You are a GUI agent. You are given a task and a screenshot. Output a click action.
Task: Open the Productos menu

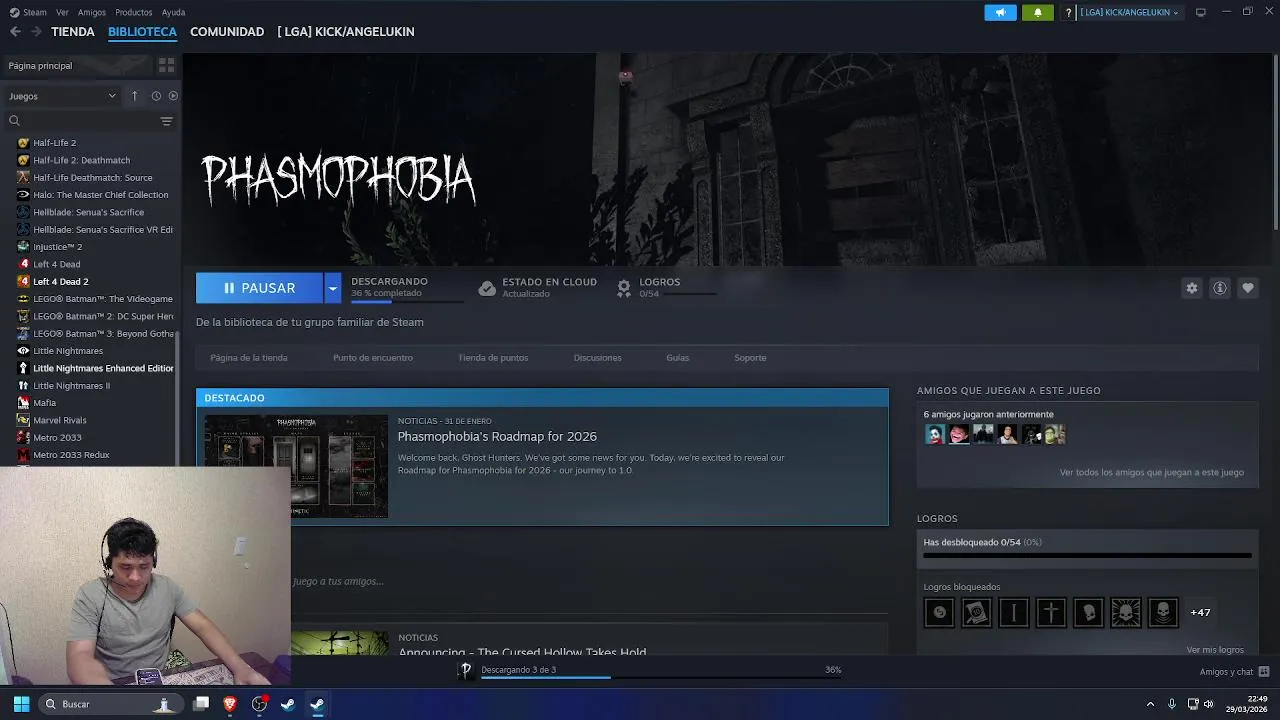pyautogui.click(x=134, y=12)
